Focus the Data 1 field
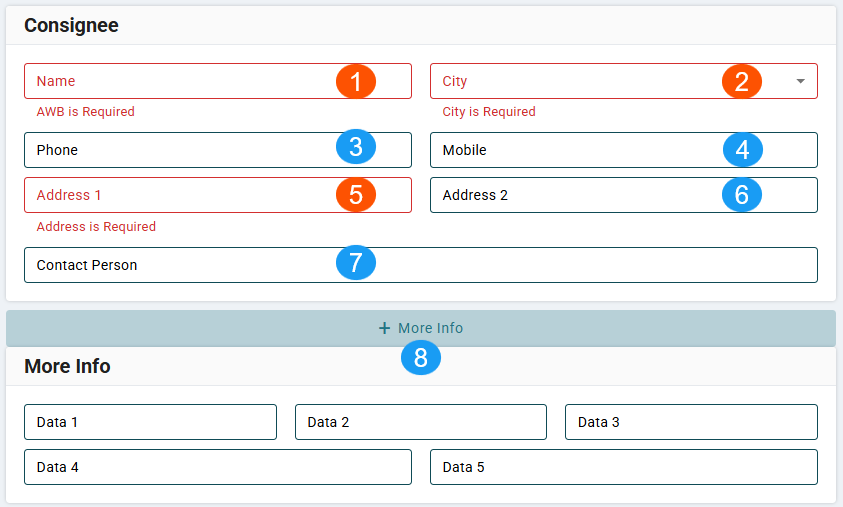 150,422
